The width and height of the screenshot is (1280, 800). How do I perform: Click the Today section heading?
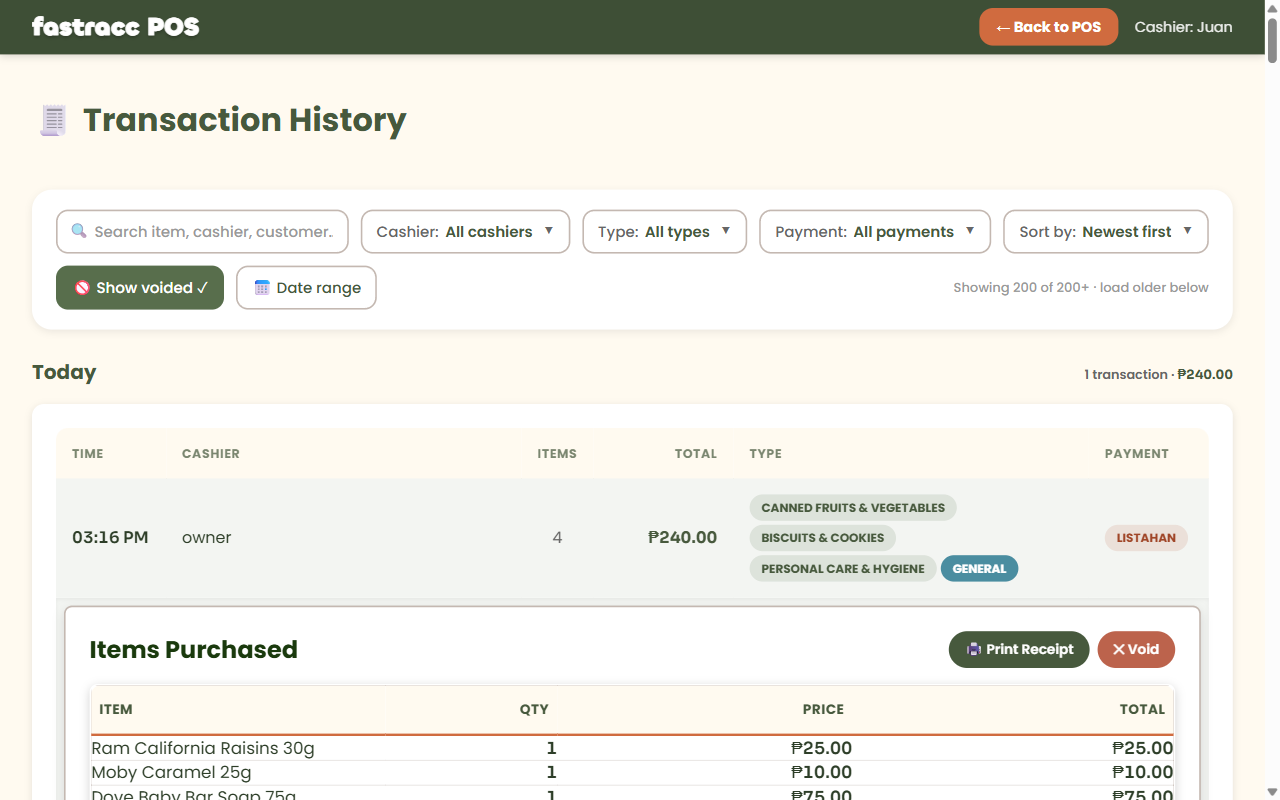pos(64,372)
